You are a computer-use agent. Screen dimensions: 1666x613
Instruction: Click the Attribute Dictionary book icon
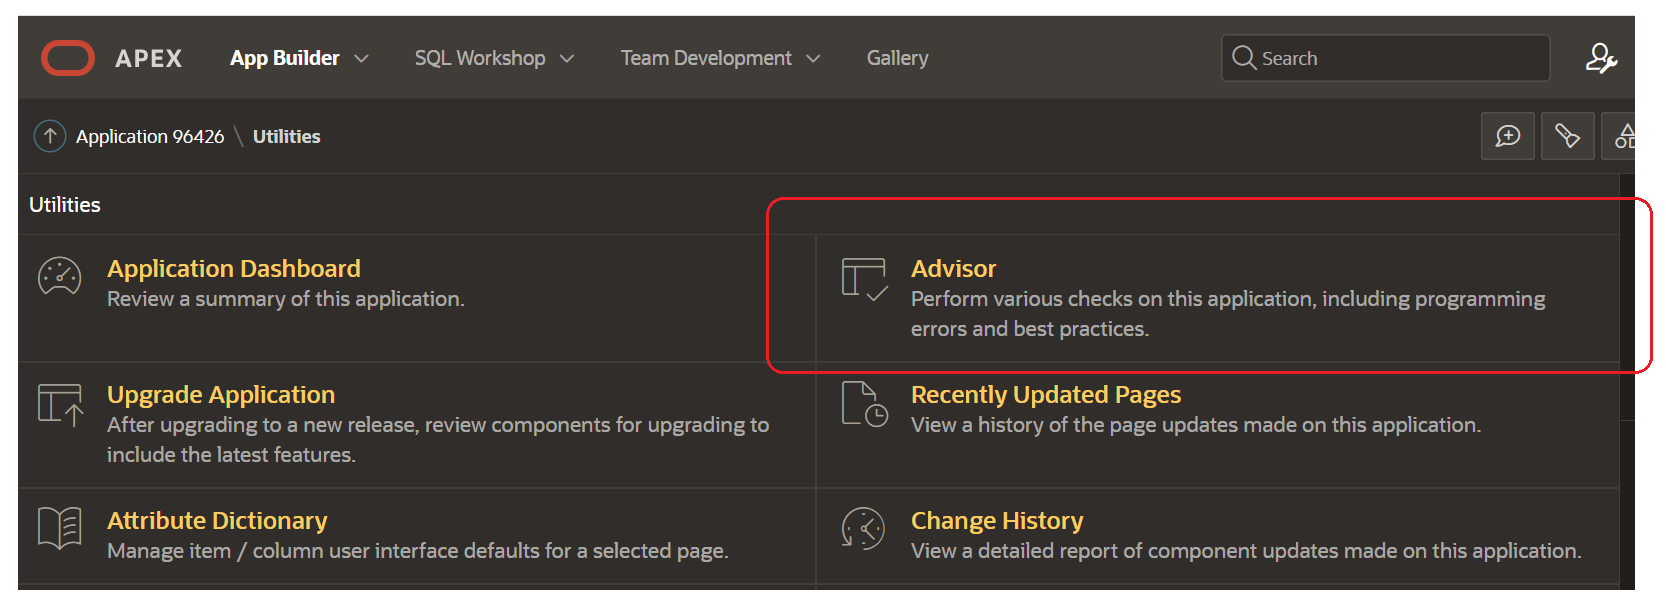point(59,528)
